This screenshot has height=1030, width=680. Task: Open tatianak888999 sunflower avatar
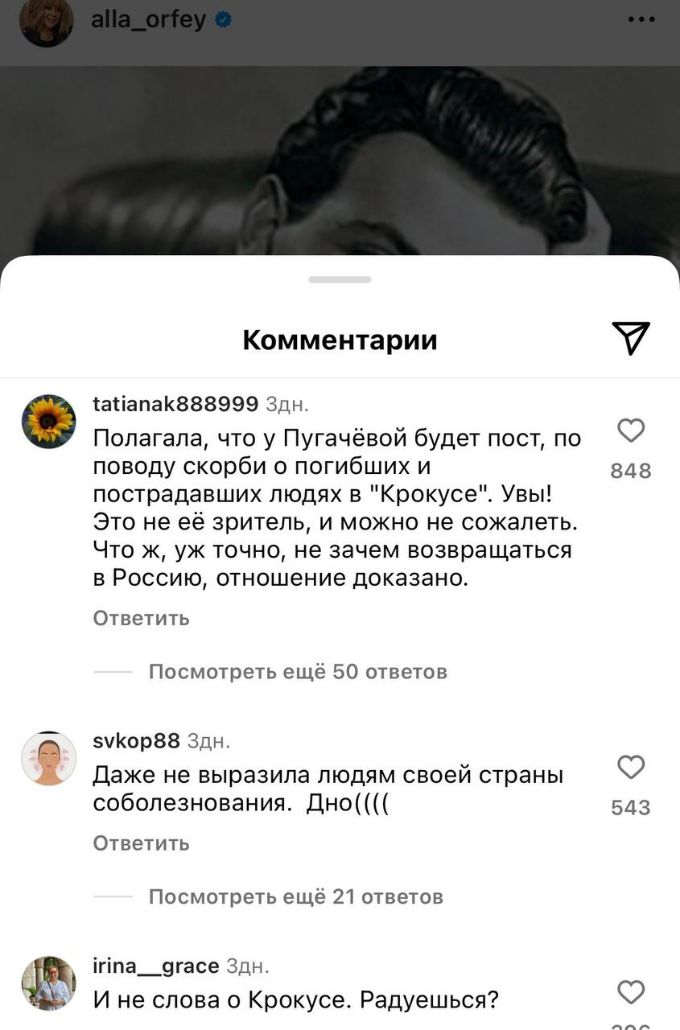coord(49,422)
